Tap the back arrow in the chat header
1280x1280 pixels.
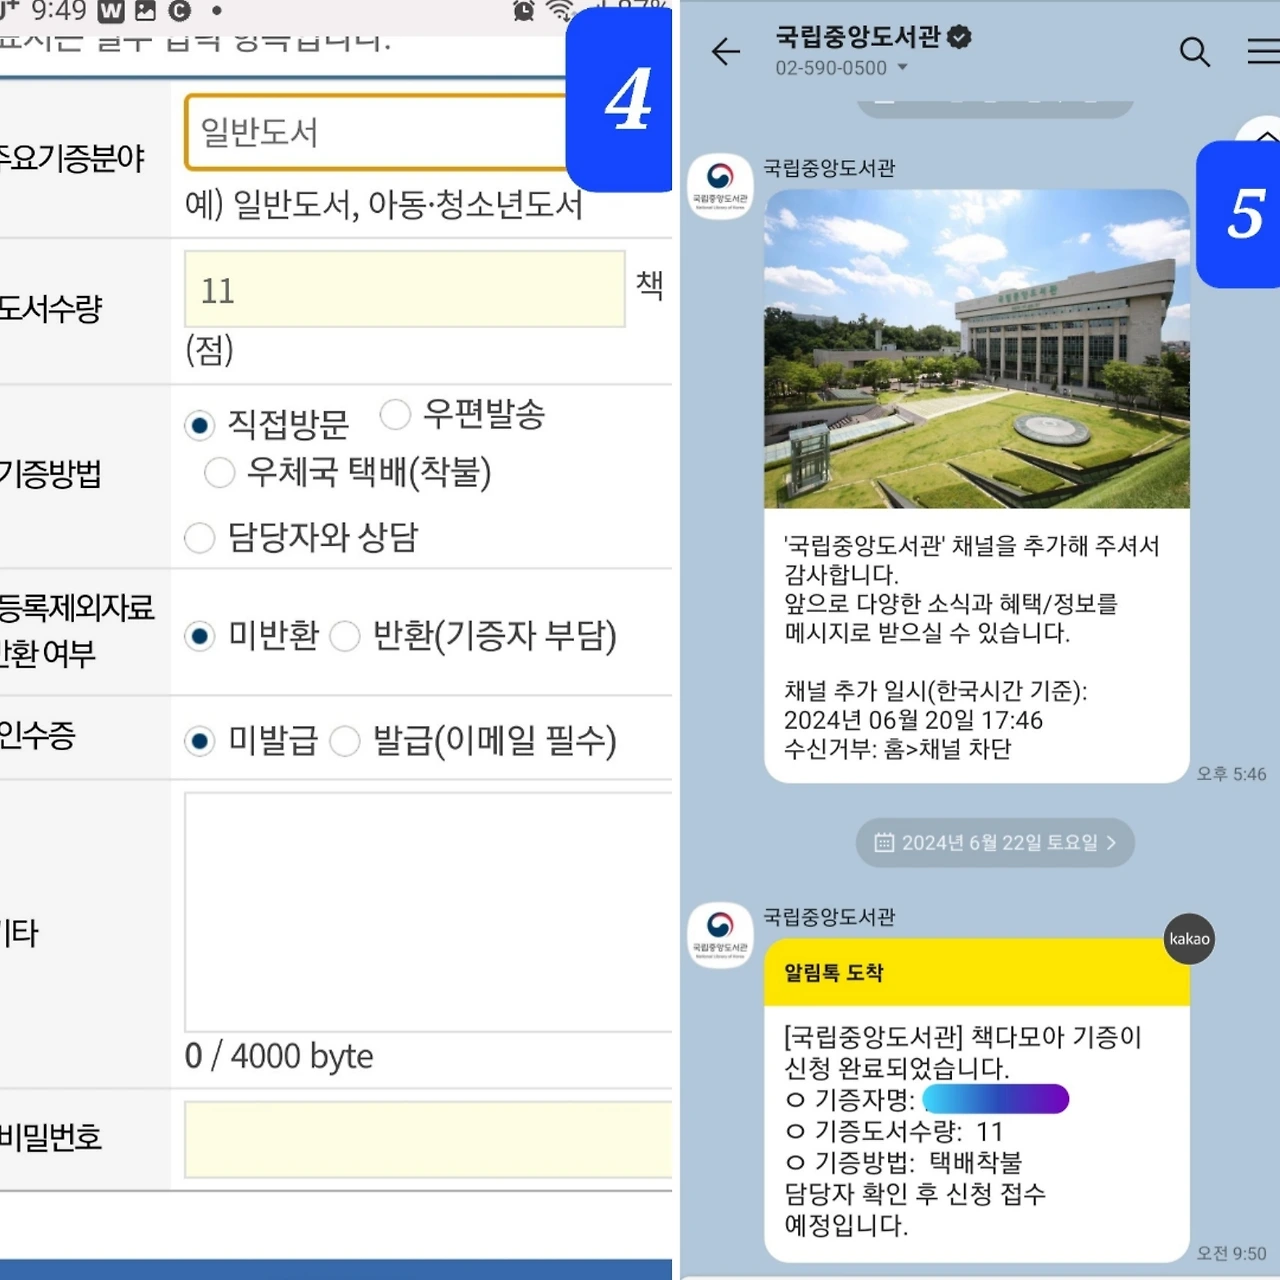[726, 51]
